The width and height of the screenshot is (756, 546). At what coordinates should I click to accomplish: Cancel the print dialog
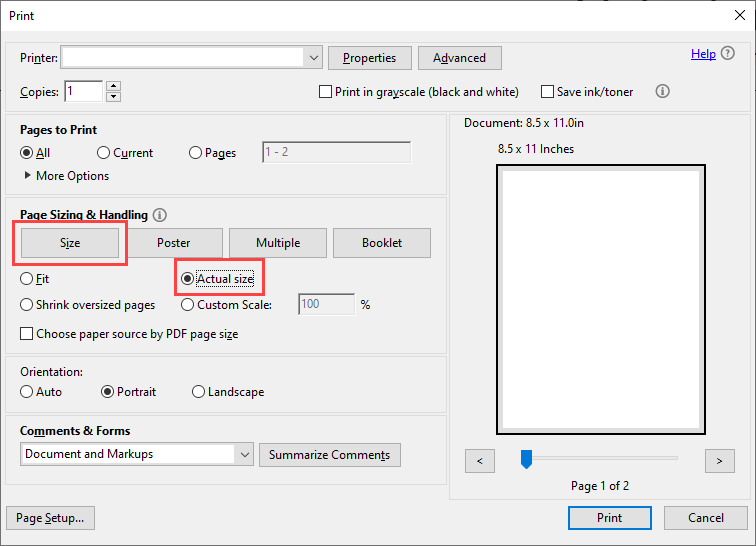[x=706, y=518]
